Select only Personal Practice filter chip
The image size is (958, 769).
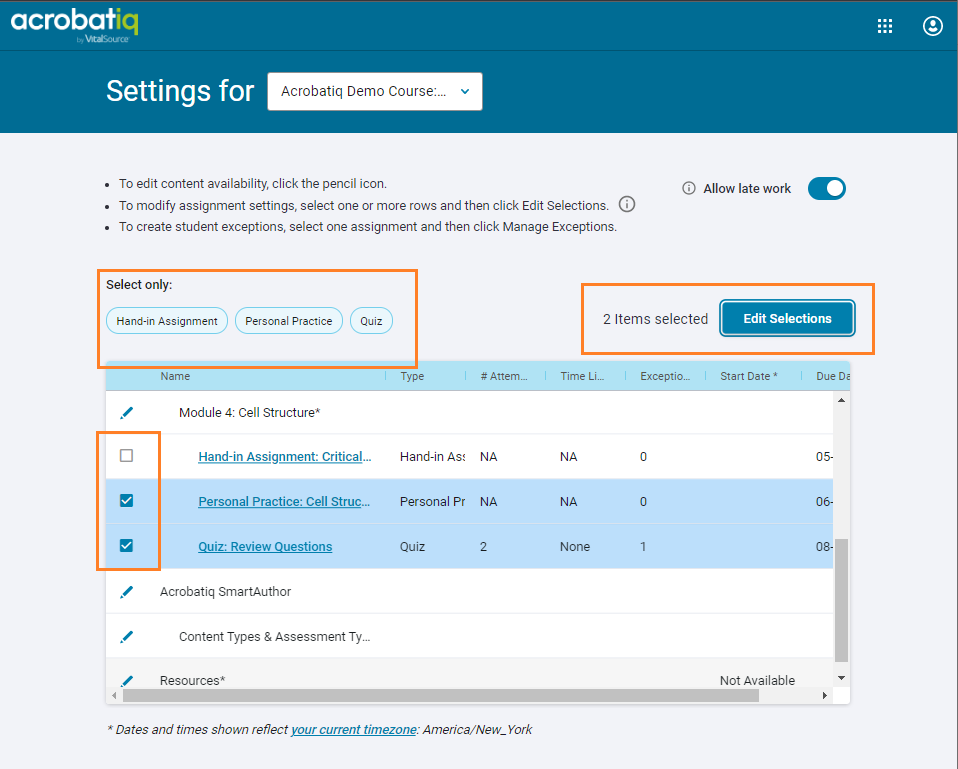[x=288, y=321]
